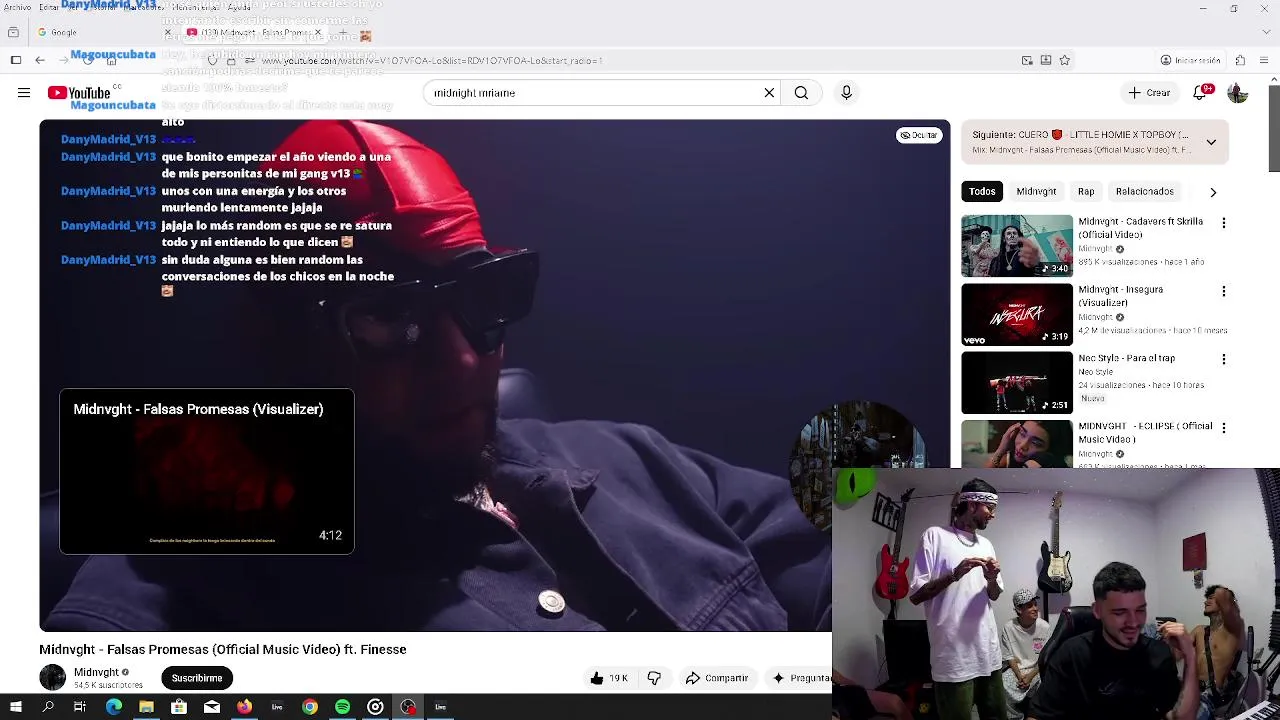Viewport: 1280px width, 720px height.
Task: Run search with the magnifier button
Action: [801, 93]
